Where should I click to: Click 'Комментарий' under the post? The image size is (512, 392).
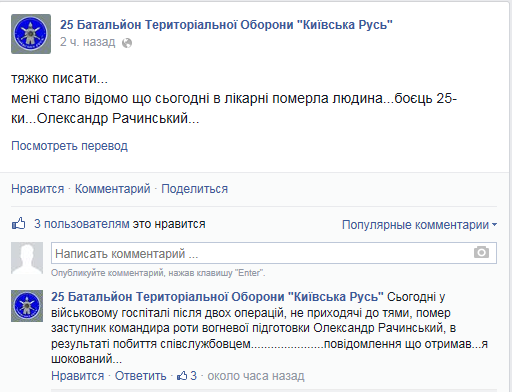[x=112, y=189]
